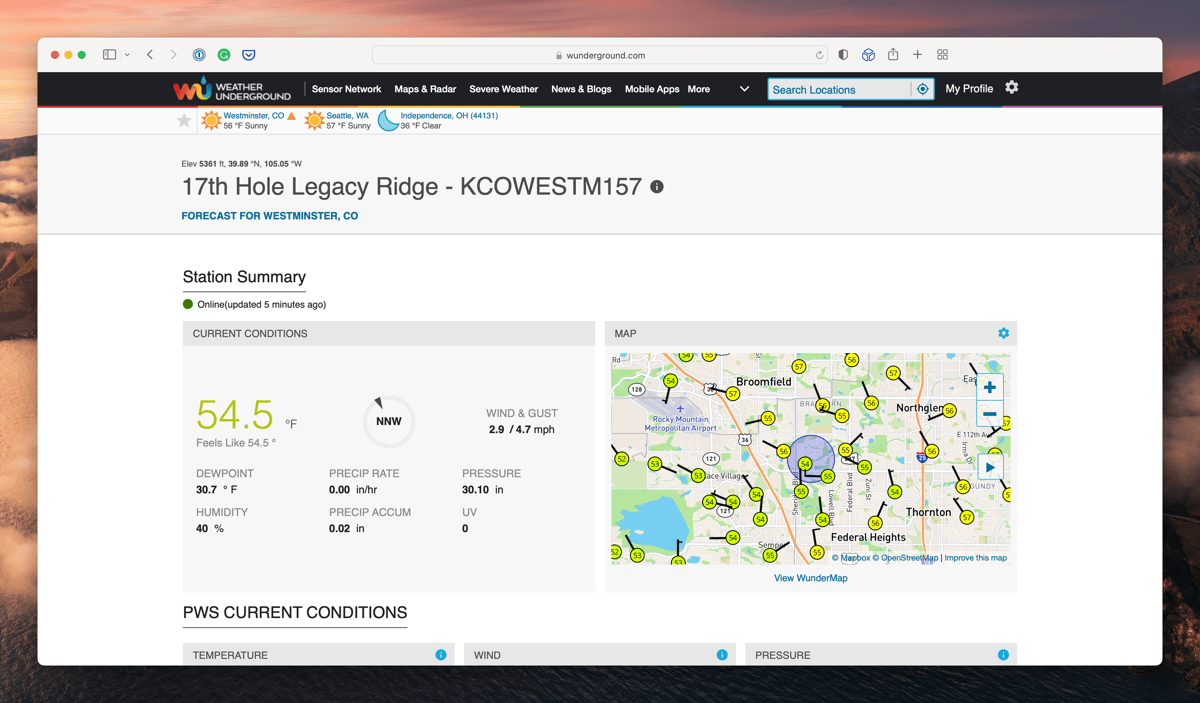The height and width of the screenshot is (703, 1200).
Task: Click the pressure value 30.10 in
Action: tap(483, 490)
